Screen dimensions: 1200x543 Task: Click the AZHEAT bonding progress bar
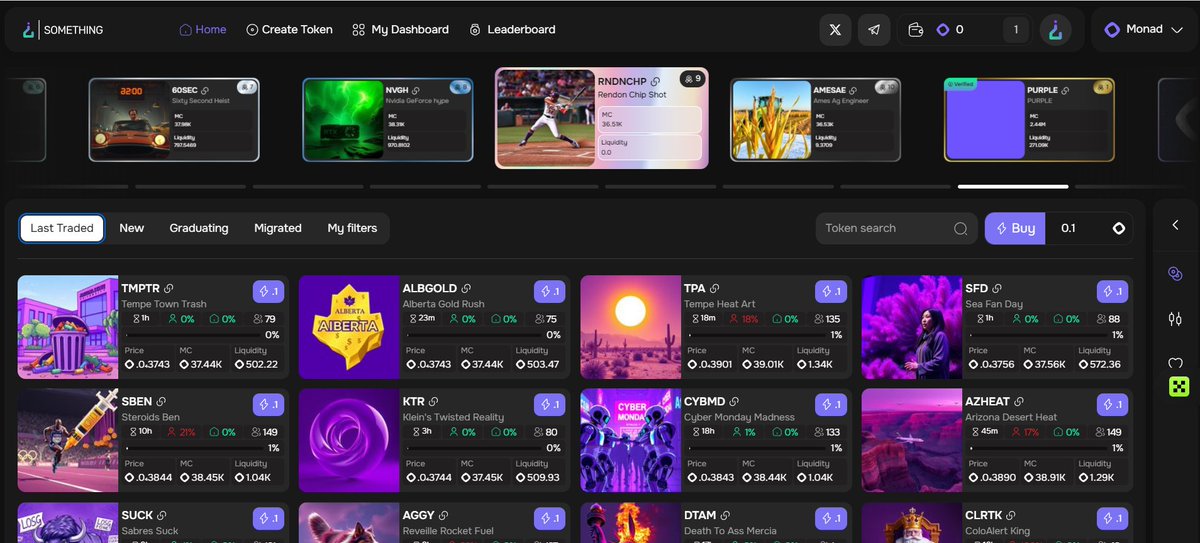(x=1036, y=448)
